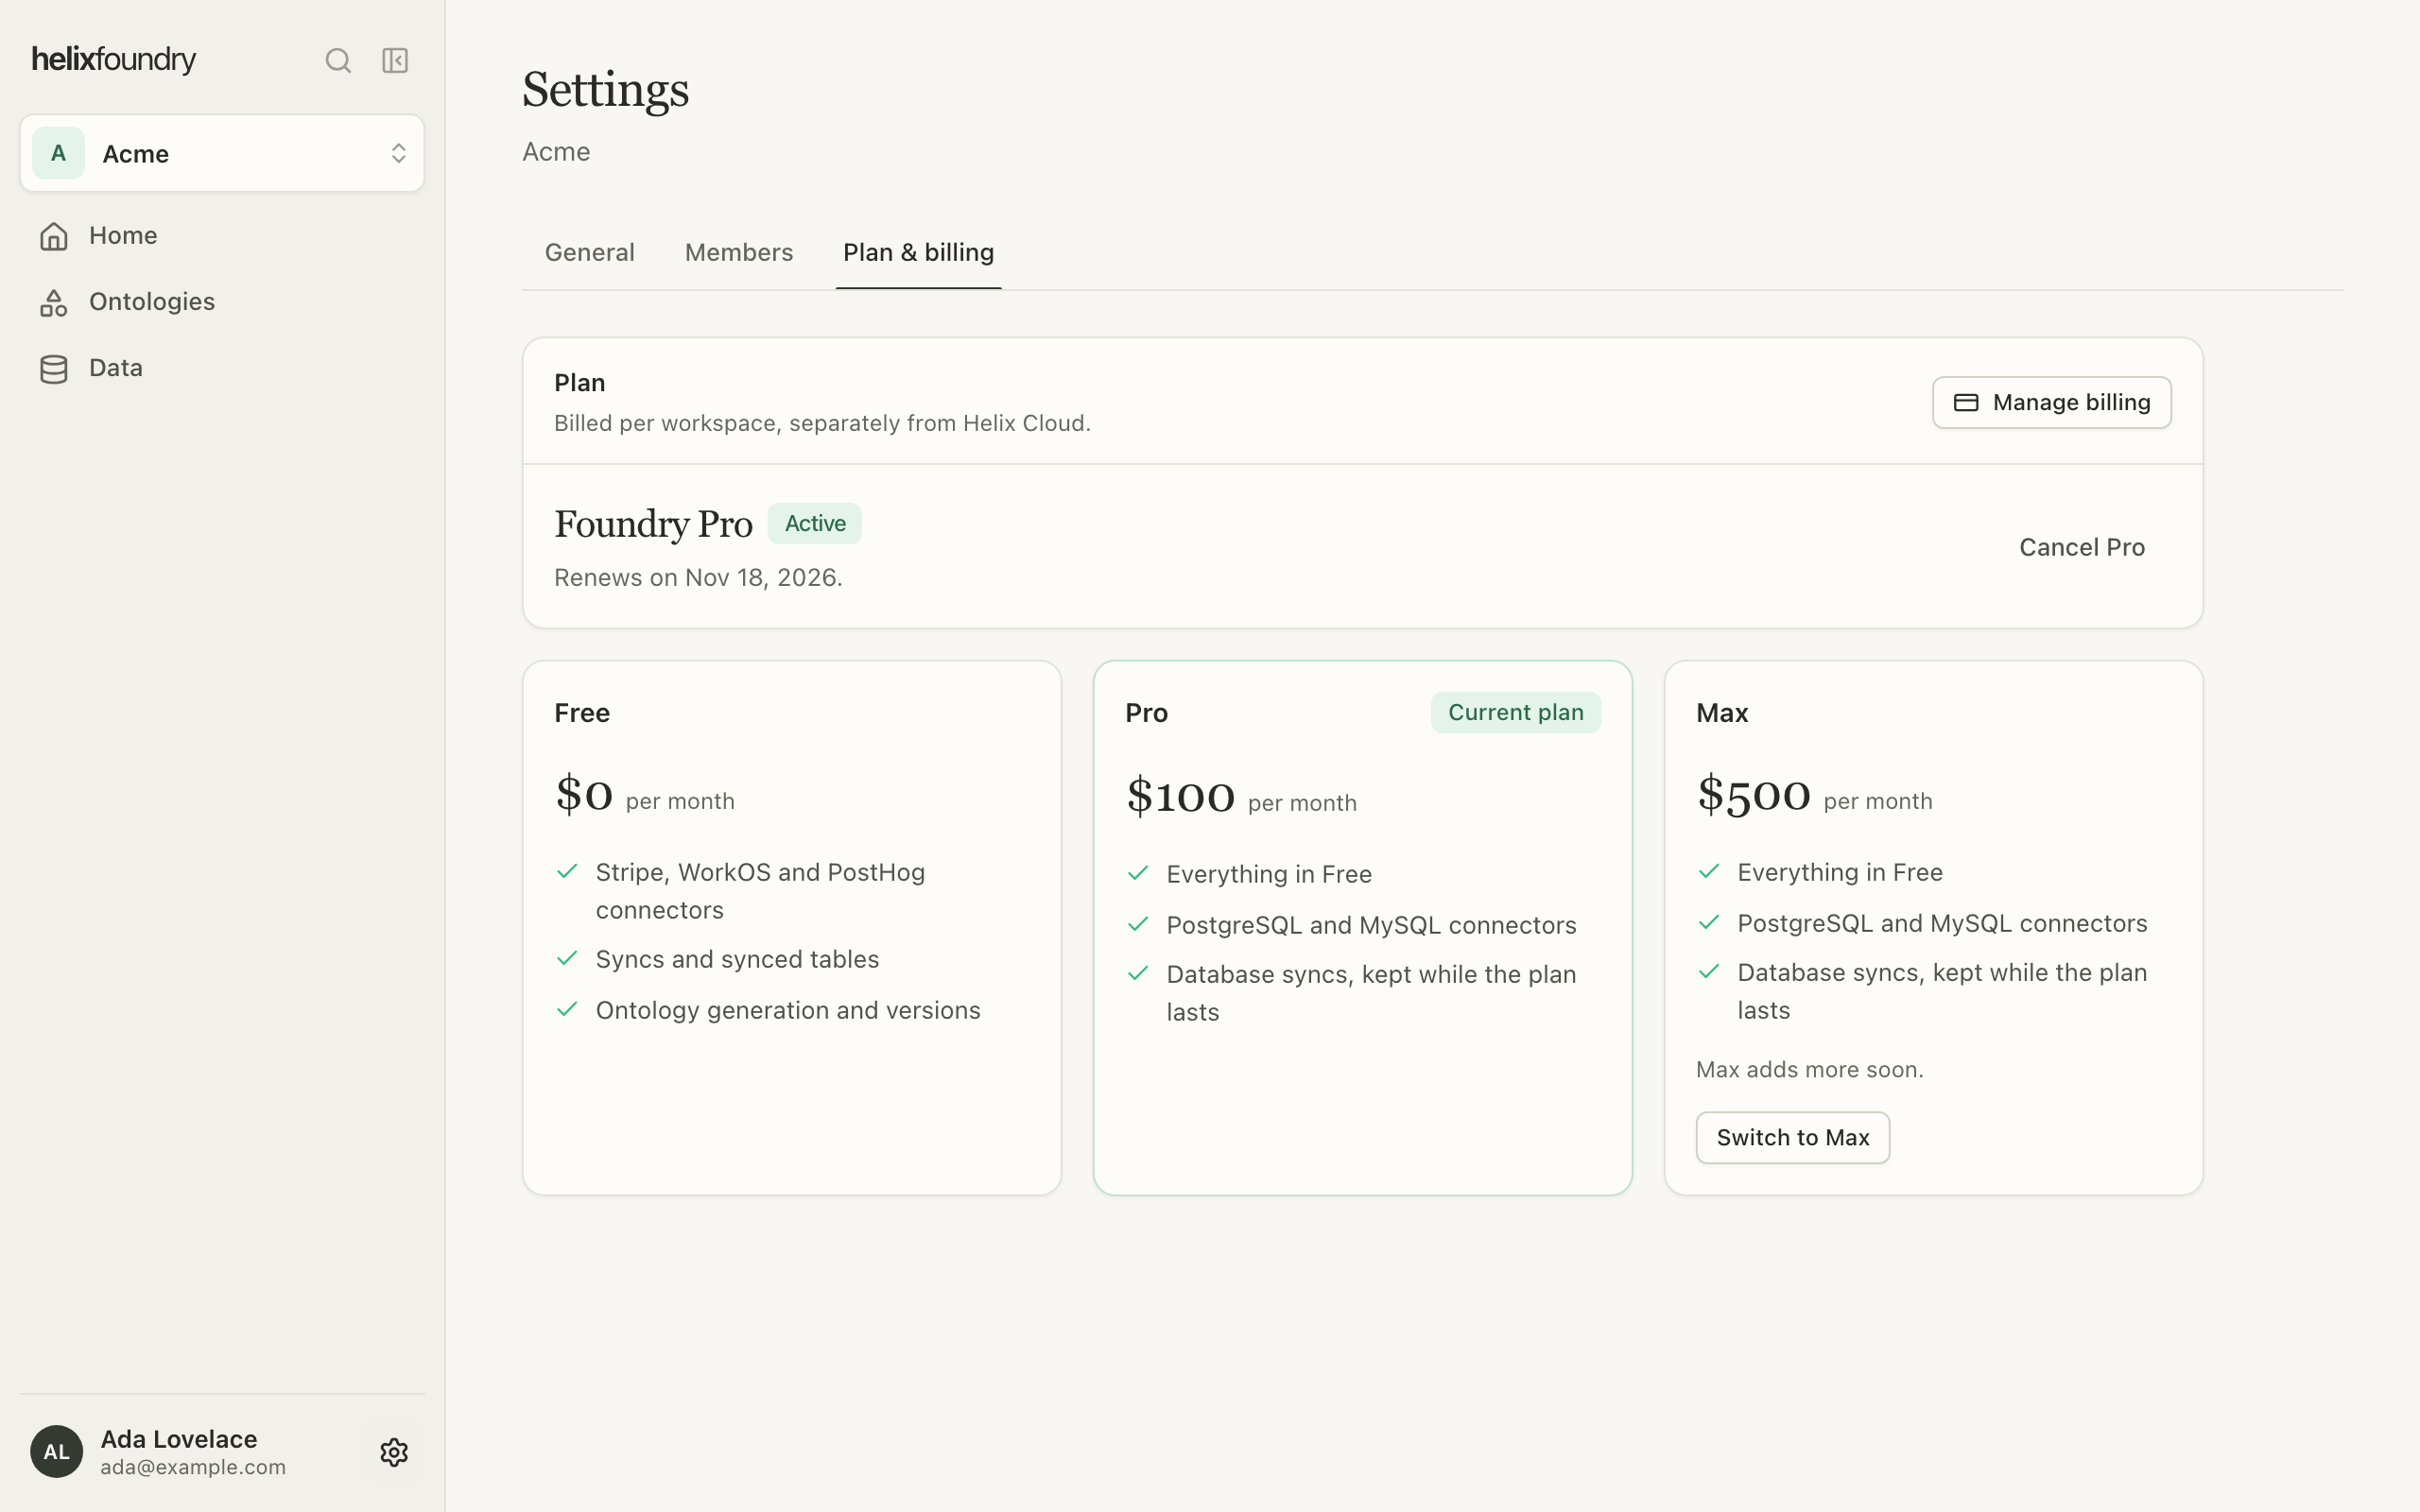Click the Current plan badge
The height and width of the screenshot is (1512, 2420).
[x=1515, y=712]
